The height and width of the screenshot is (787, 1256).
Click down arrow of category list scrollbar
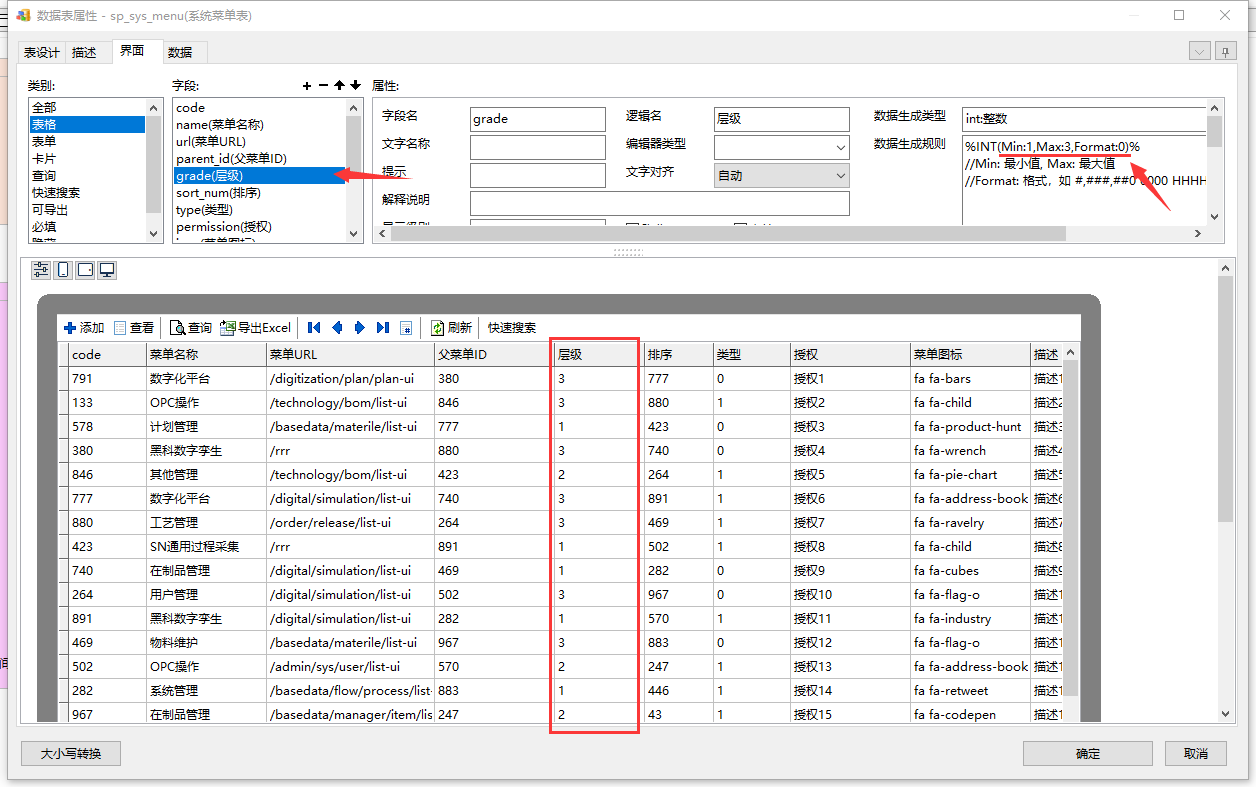[154, 233]
